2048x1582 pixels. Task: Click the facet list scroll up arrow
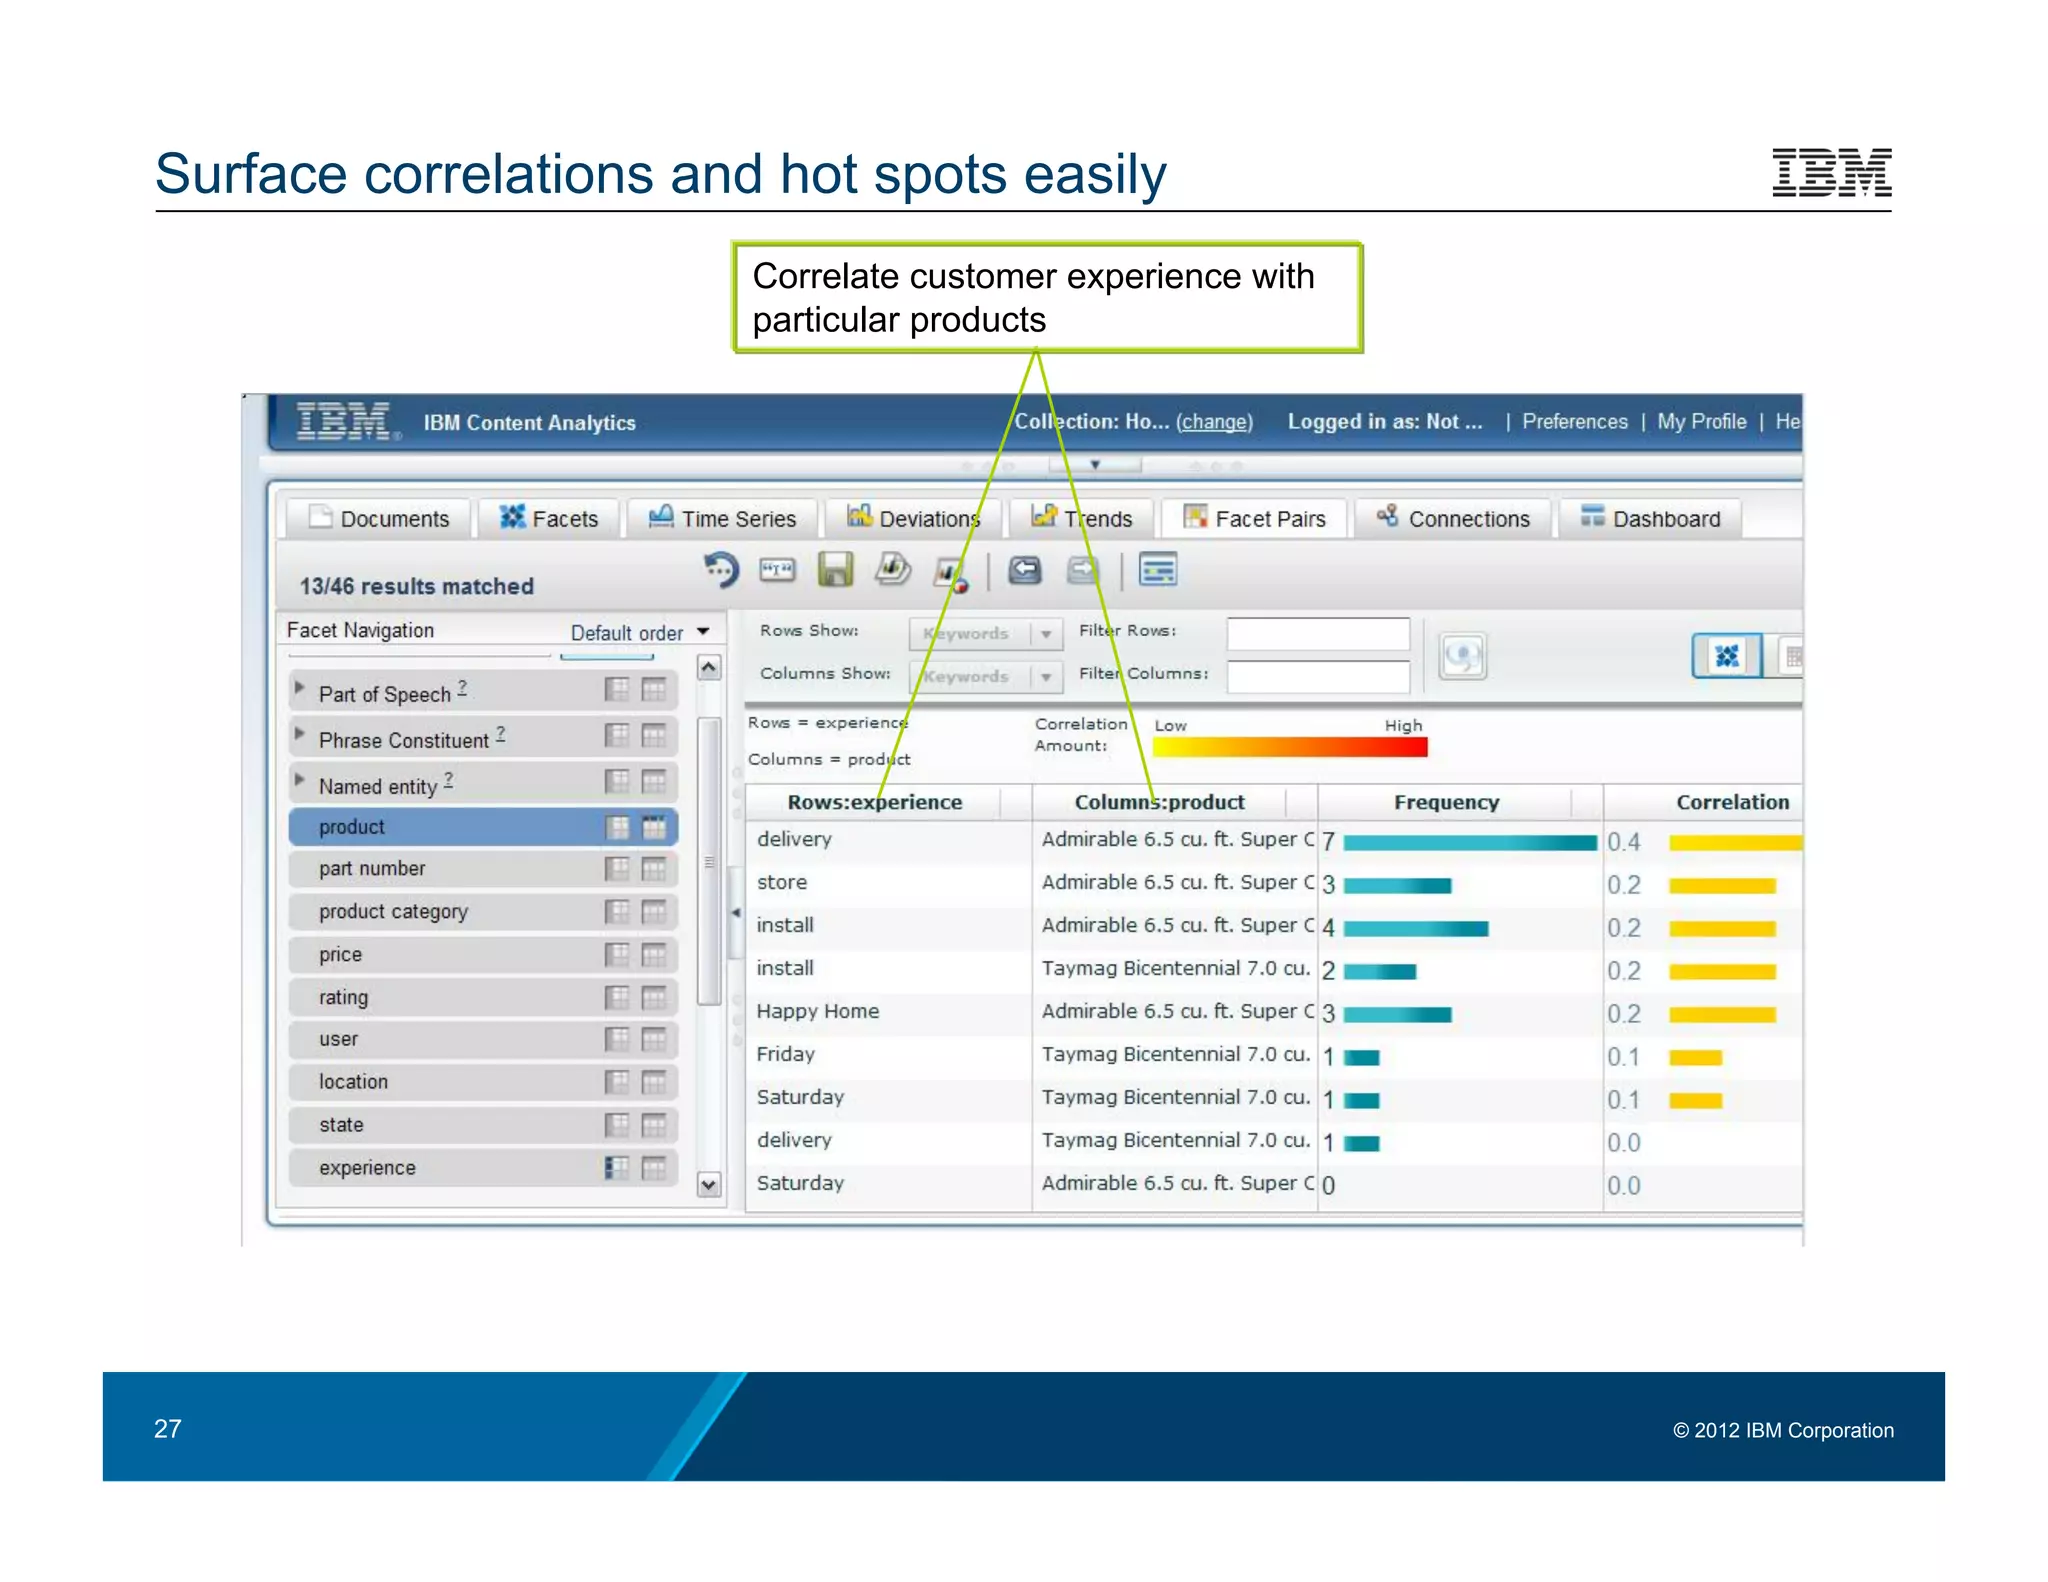pyautogui.click(x=709, y=667)
